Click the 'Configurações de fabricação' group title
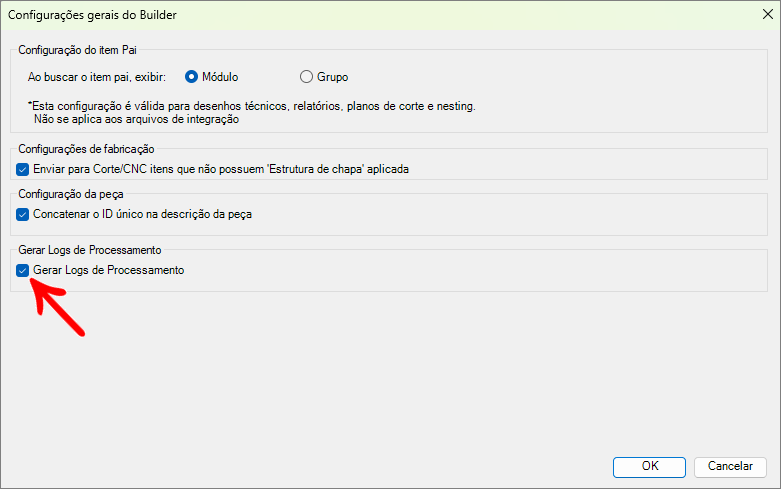The height and width of the screenshot is (489, 781). click(x=86, y=149)
